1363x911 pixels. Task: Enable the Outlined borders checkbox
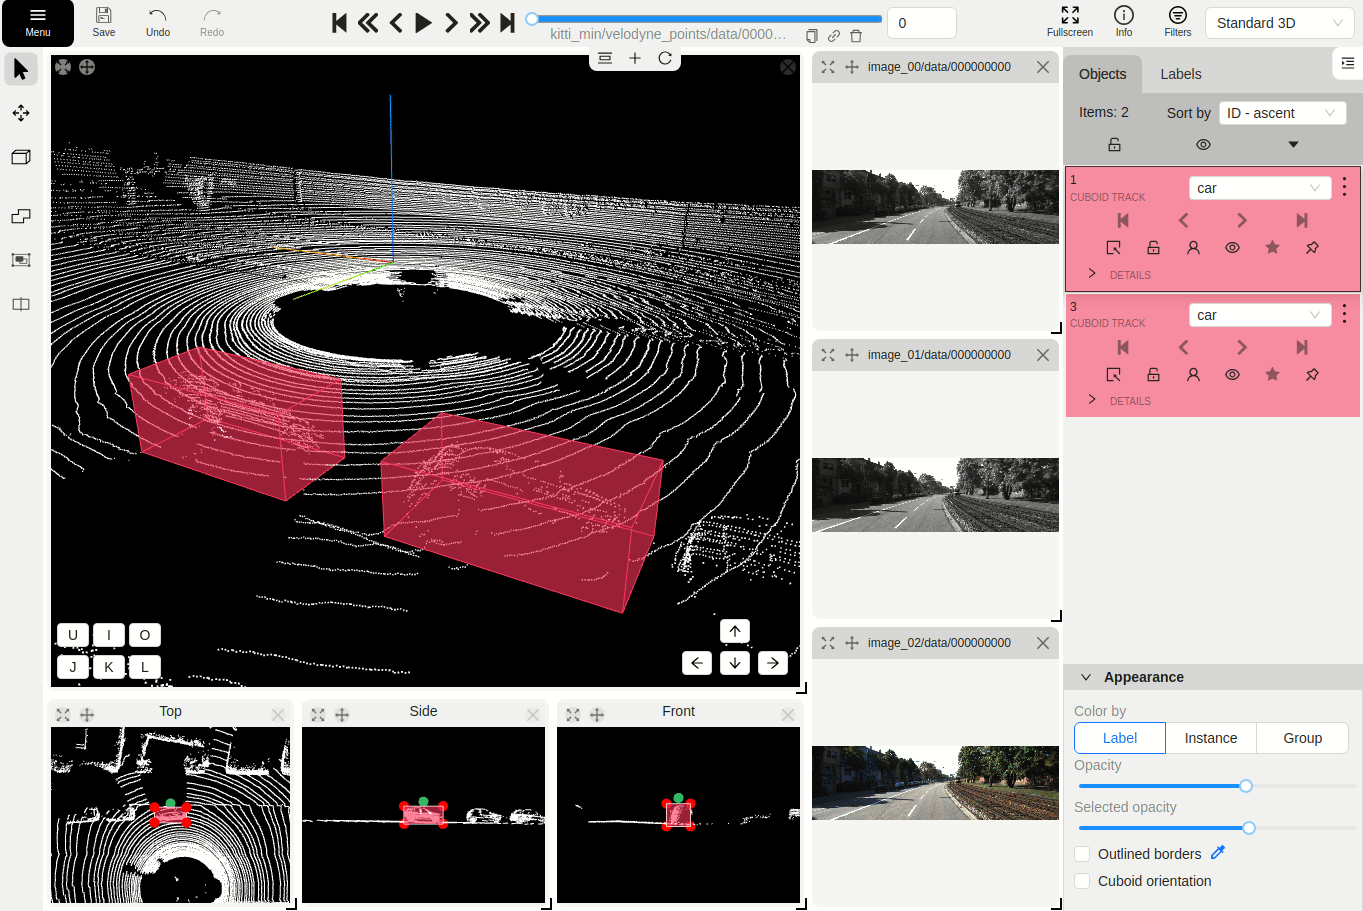pyautogui.click(x=1082, y=854)
